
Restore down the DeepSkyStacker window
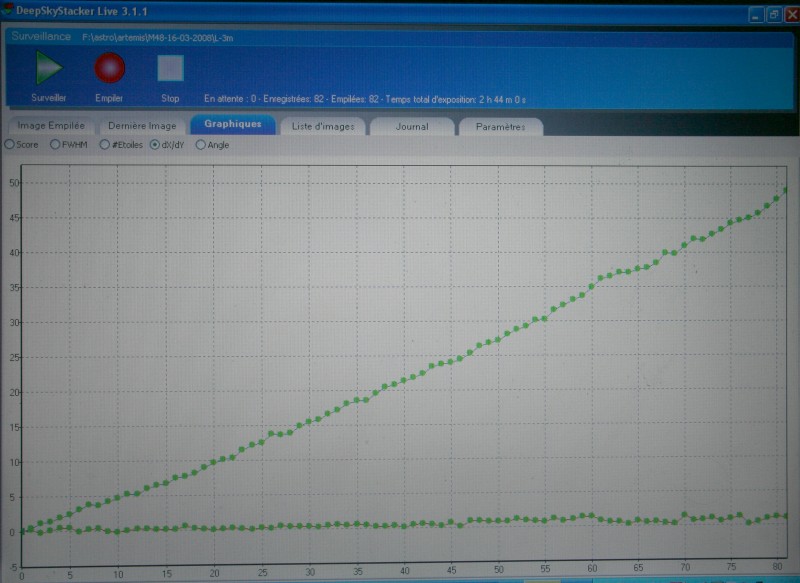tap(773, 15)
